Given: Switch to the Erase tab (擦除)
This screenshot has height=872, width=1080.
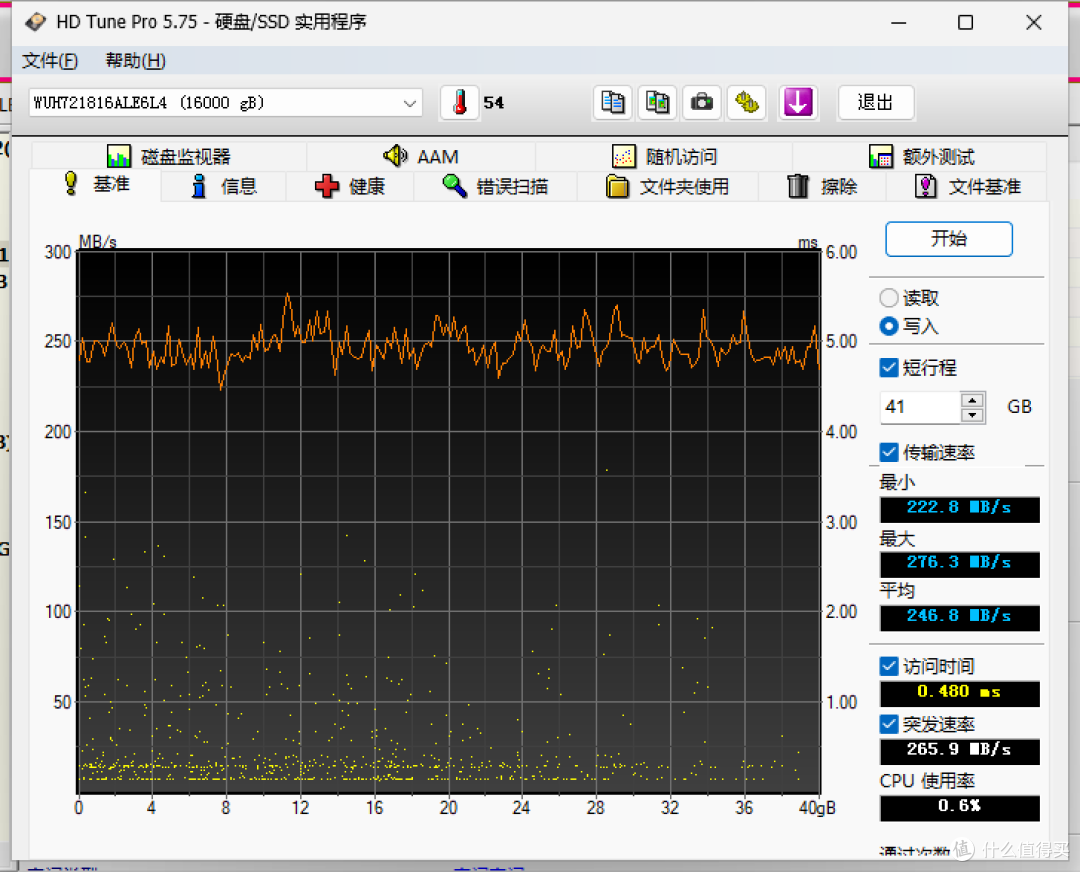Looking at the screenshot, I should click(x=822, y=186).
